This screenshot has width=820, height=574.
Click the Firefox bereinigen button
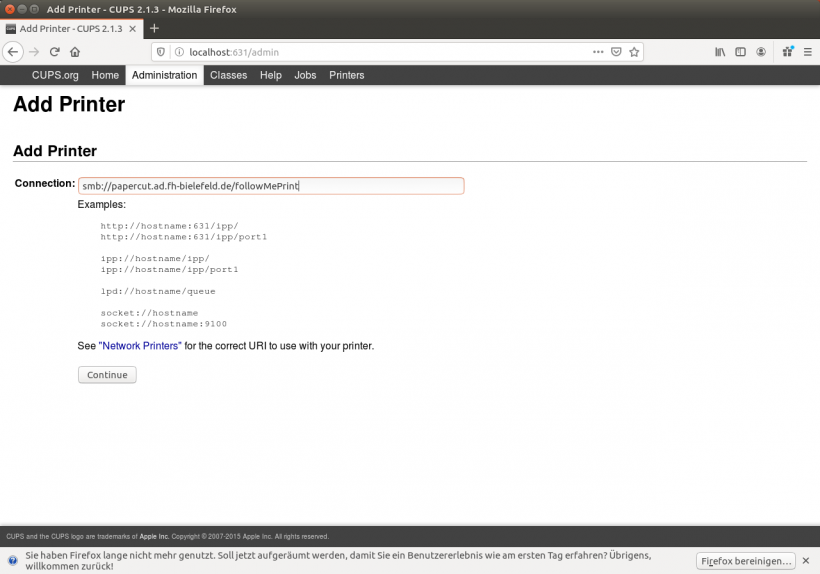(746, 561)
